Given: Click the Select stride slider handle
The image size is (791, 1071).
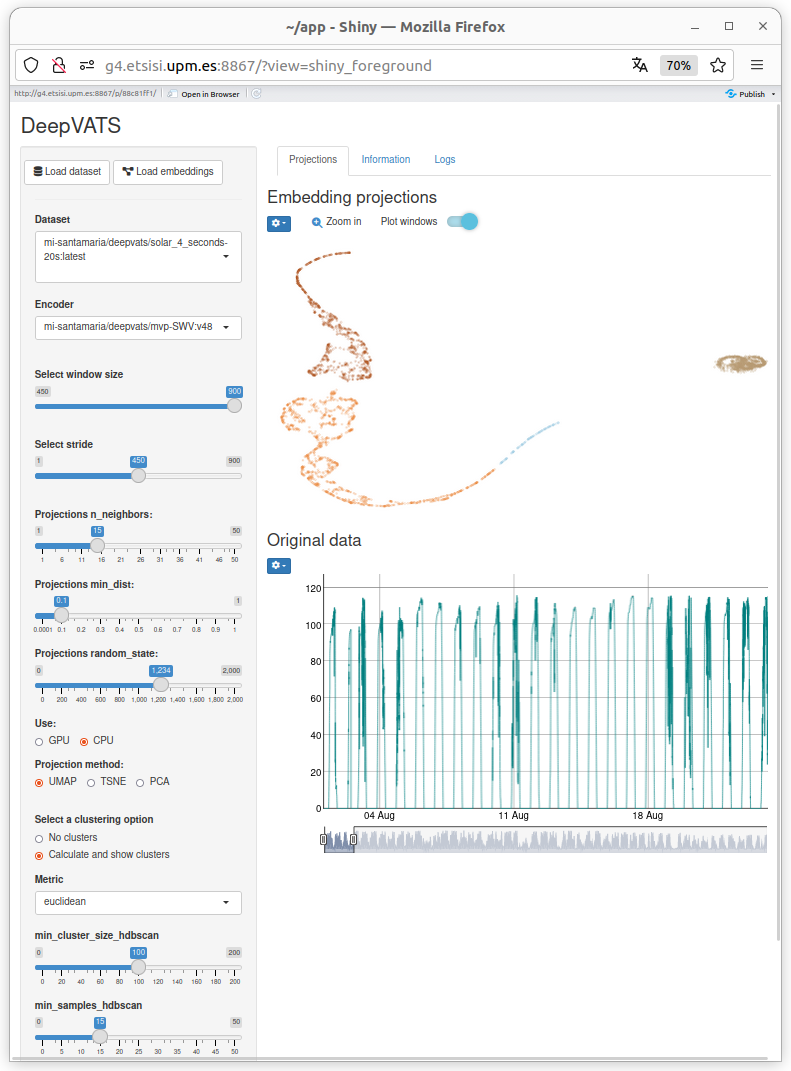Looking at the screenshot, I should point(138,475).
